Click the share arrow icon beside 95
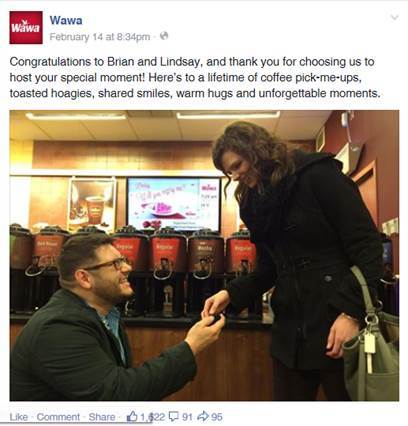 point(203,416)
